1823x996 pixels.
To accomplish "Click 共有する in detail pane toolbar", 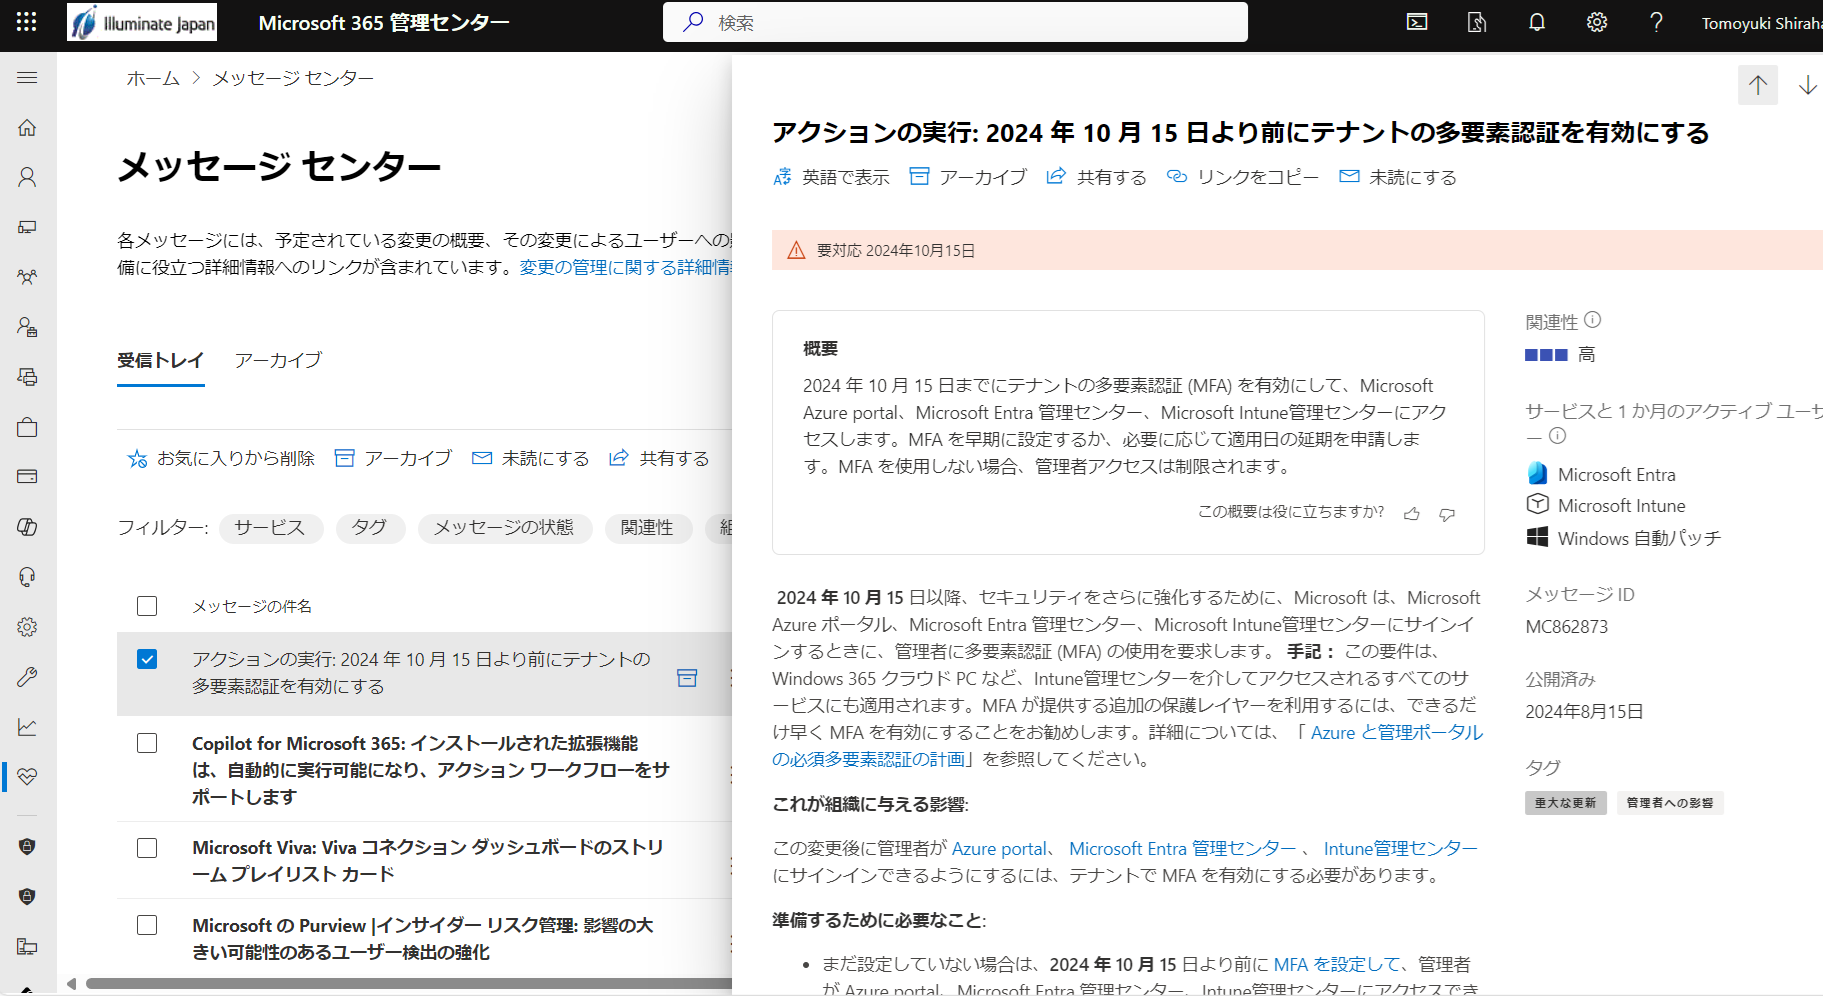I will (1097, 177).
